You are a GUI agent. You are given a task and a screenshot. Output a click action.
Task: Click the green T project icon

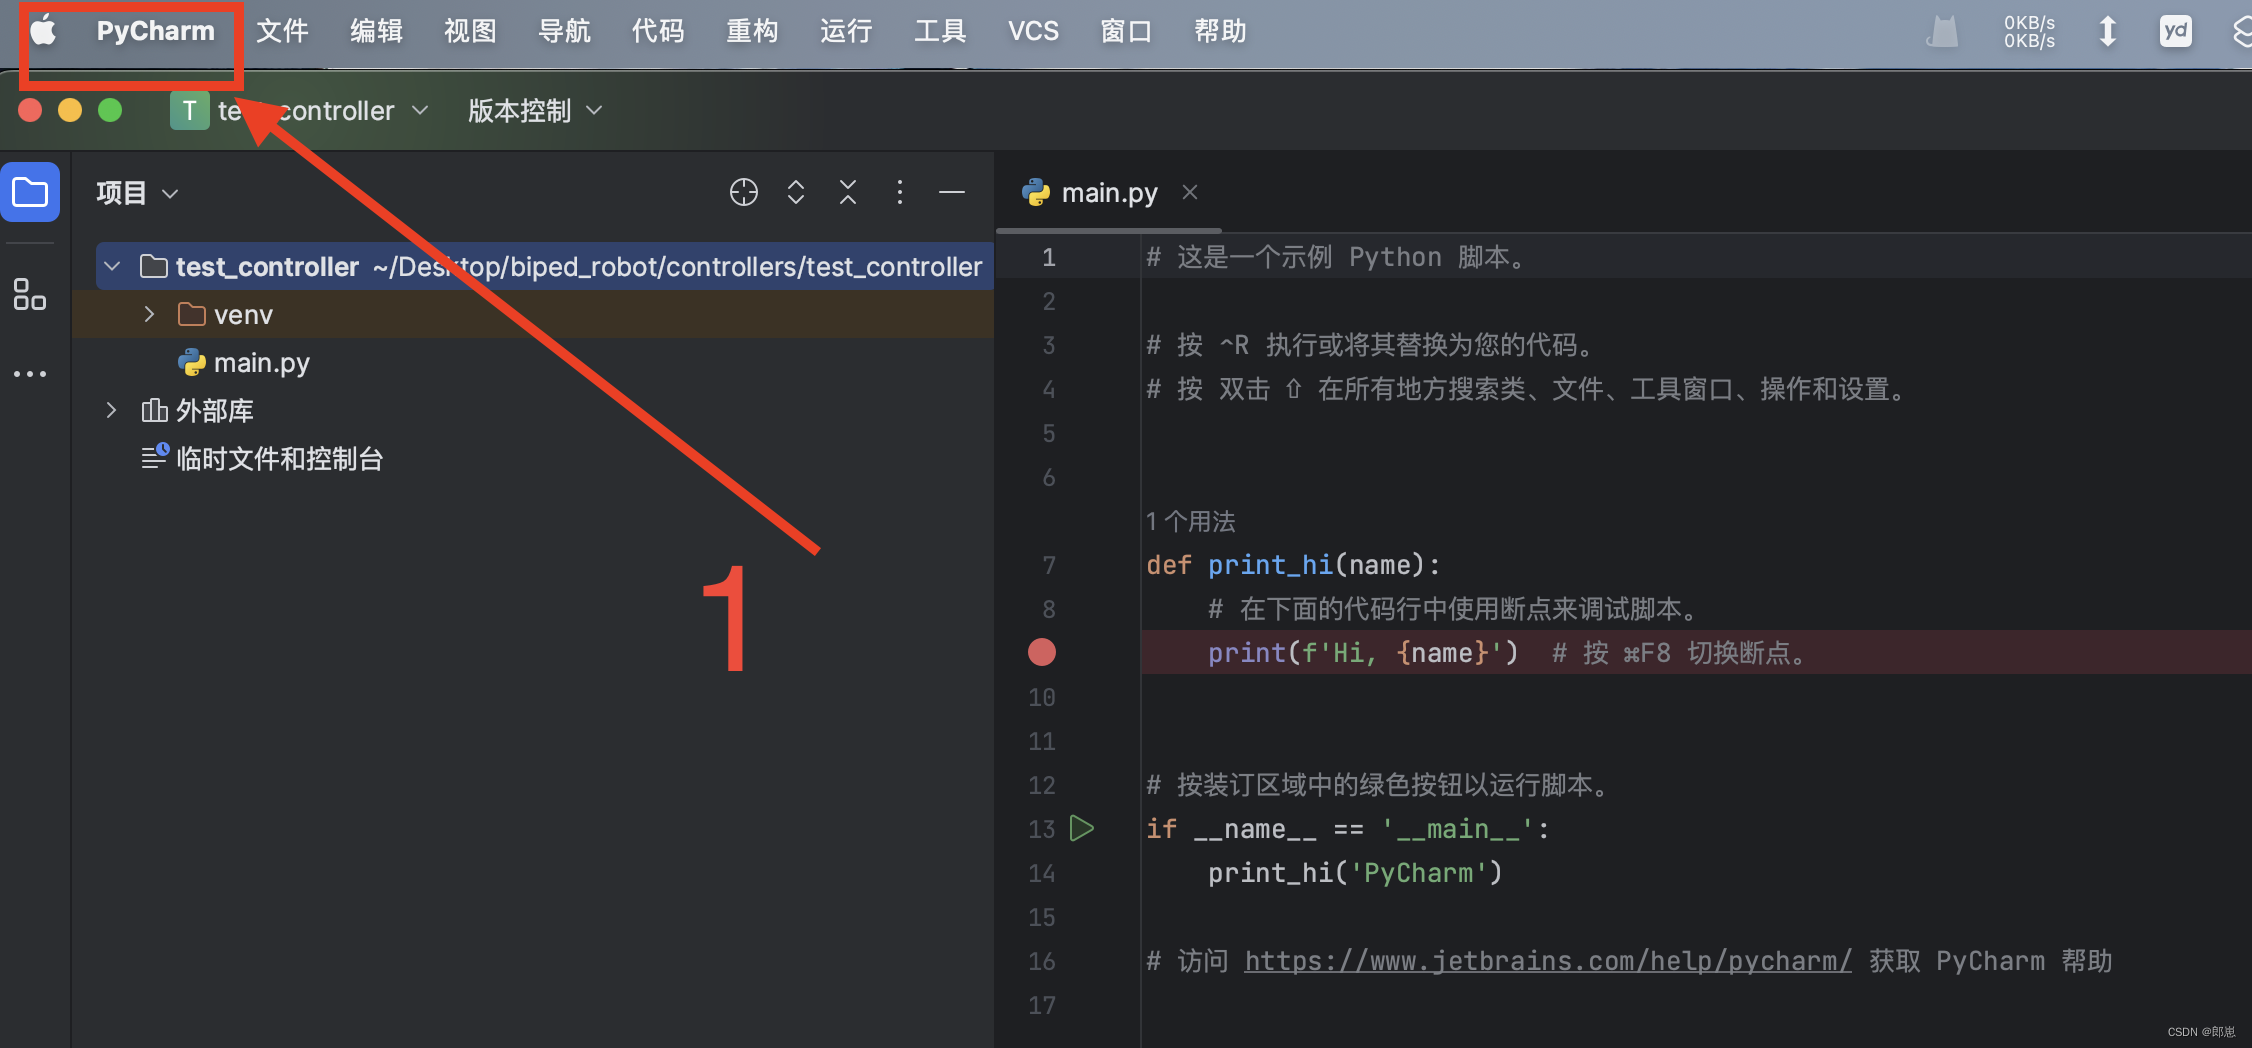189,110
